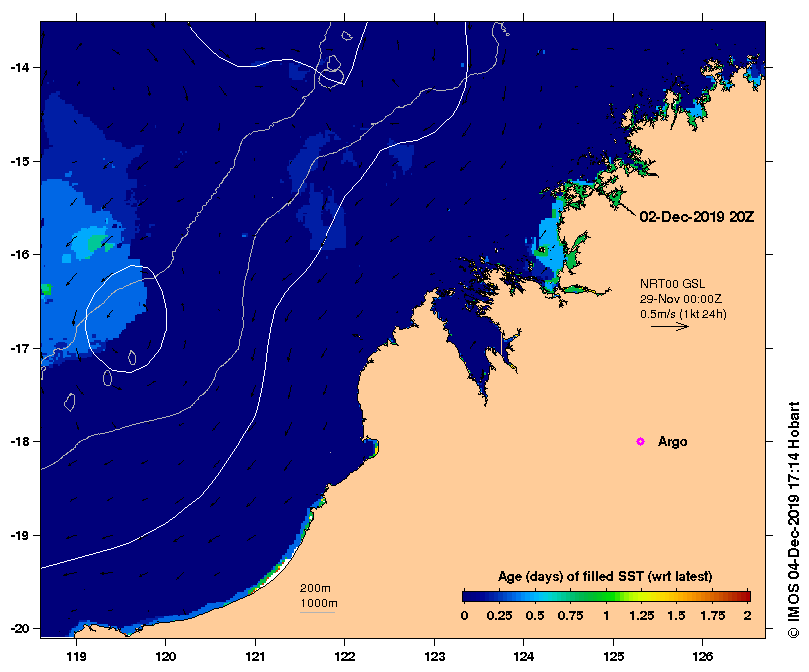
Task: Click the velocity scale arrow under 0.5m/s
Action: tap(670, 326)
